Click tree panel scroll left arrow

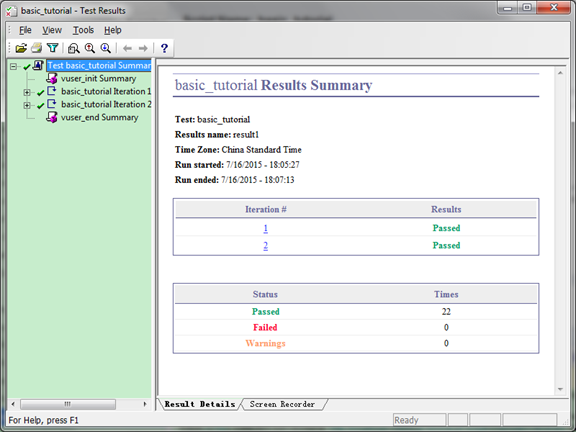(13, 404)
